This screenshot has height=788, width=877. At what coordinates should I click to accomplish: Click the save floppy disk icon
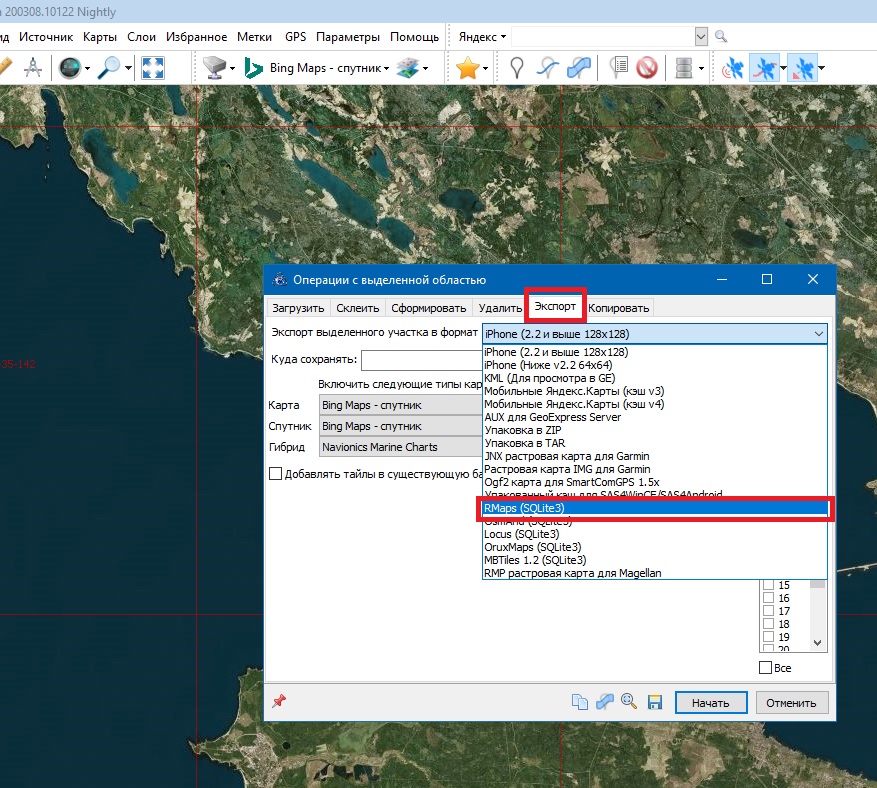coord(655,702)
